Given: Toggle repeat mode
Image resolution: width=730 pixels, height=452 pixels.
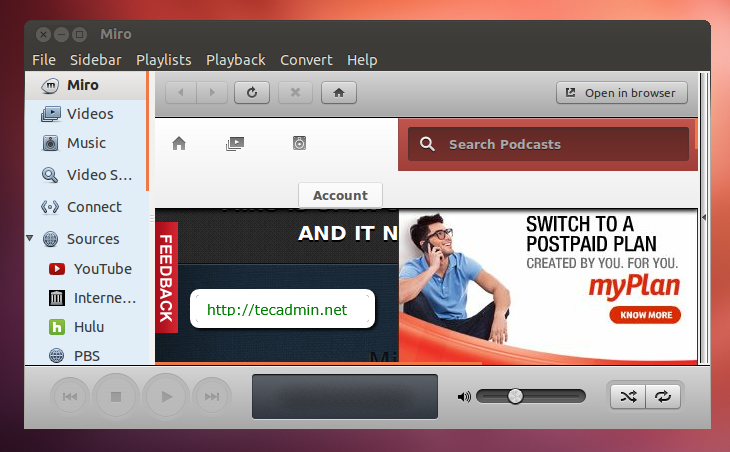Looking at the screenshot, I should (663, 397).
